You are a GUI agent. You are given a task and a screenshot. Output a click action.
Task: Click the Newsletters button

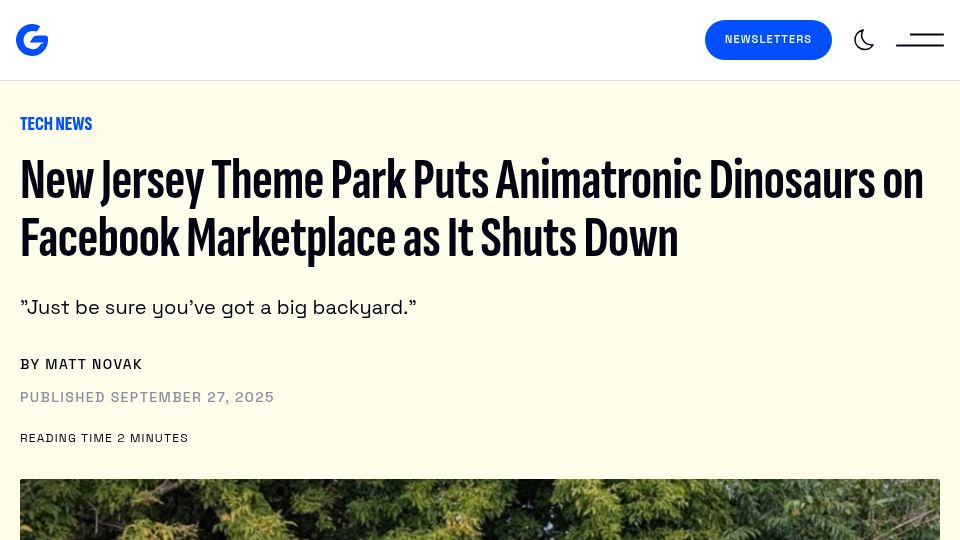click(768, 40)
